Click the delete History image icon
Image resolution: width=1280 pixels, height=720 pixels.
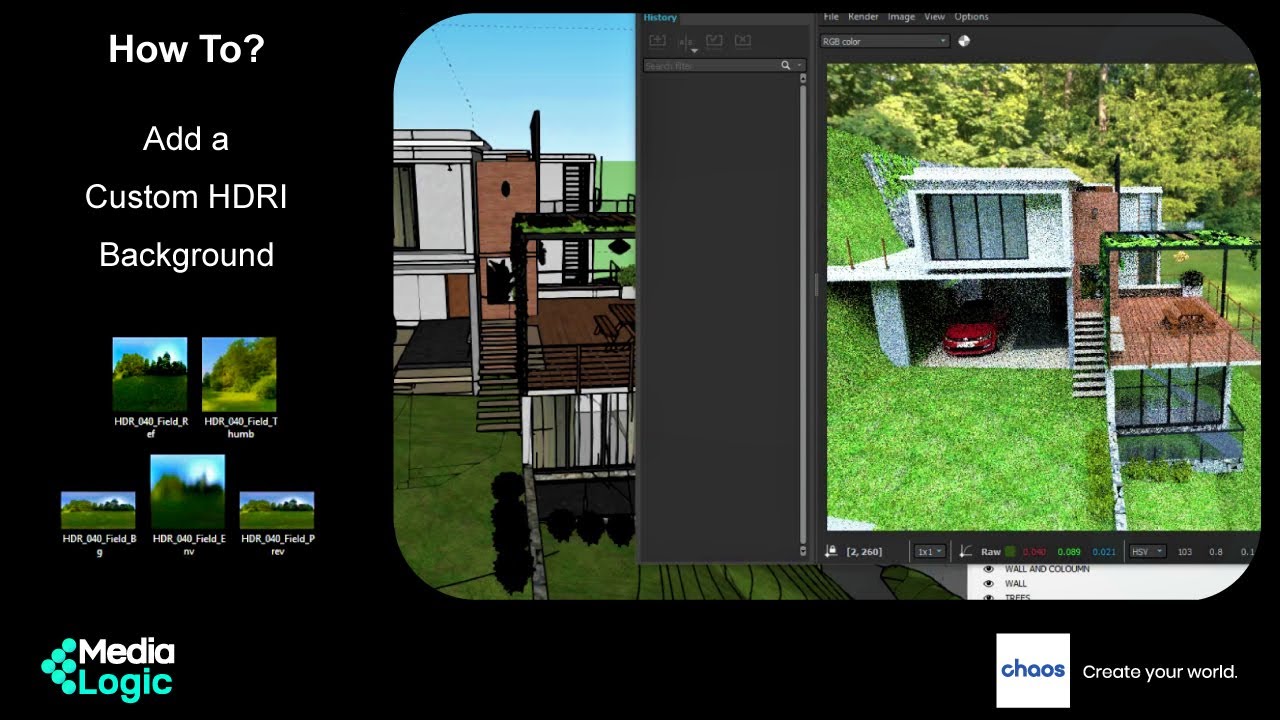(742, 41)
